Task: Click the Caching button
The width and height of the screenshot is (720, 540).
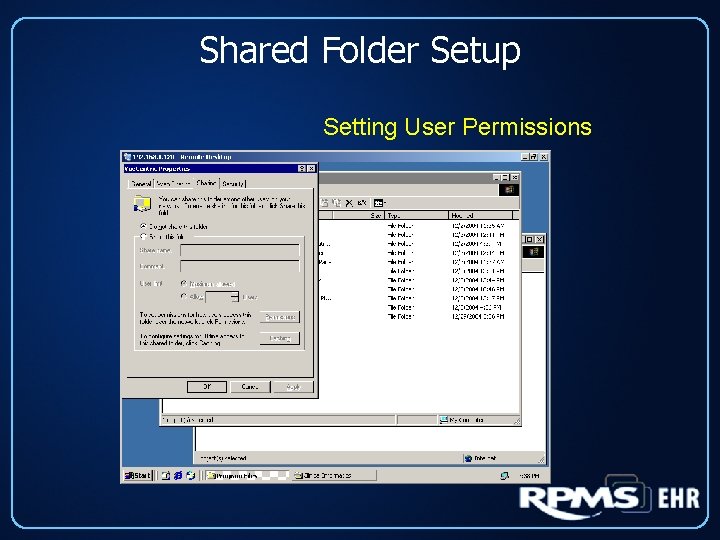Action: [x=280, y=338]
